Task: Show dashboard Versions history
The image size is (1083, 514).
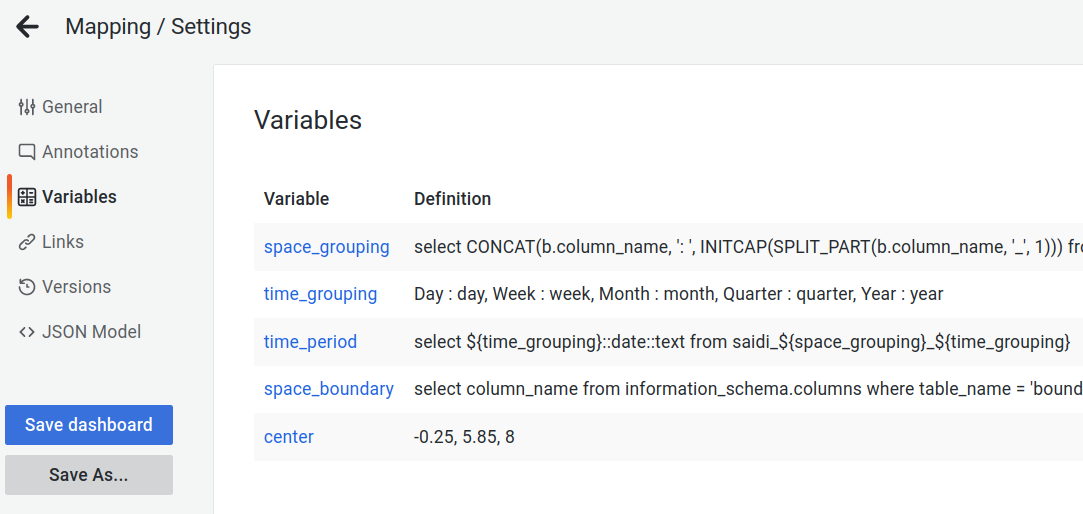Action: click(x=76, y=287)
